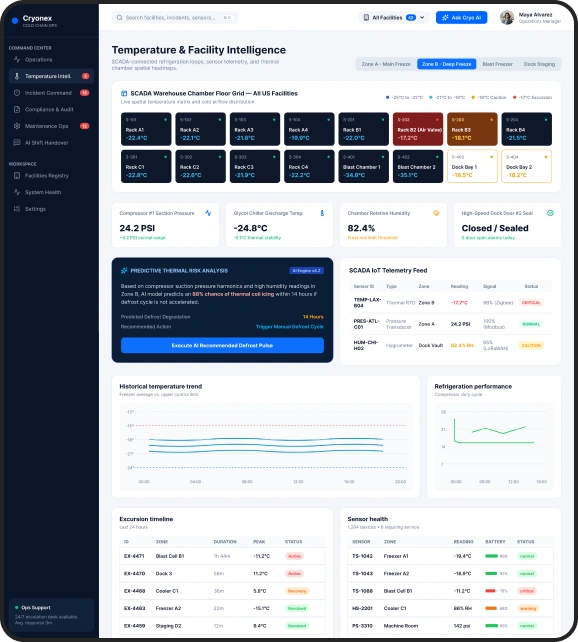Click the CRITICAL status badge
This screenshot has width=578, height=642.
coord(531,303)
